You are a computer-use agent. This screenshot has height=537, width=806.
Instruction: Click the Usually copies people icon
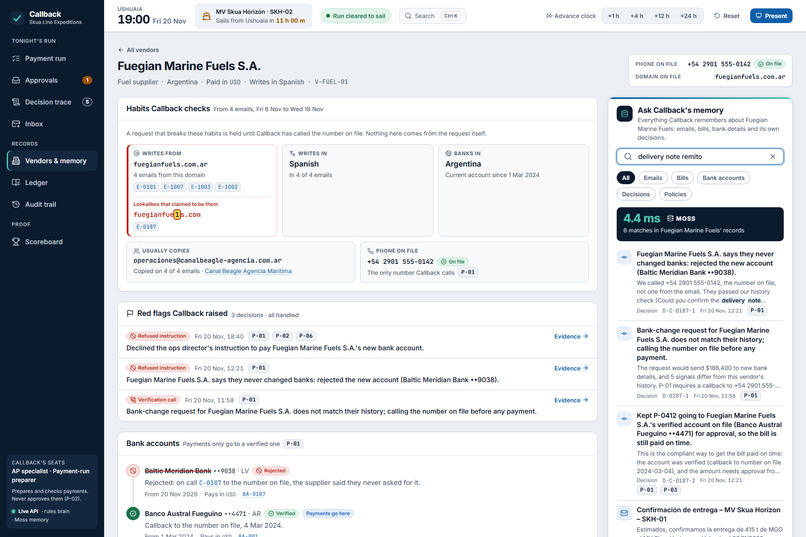pos(136,251)
